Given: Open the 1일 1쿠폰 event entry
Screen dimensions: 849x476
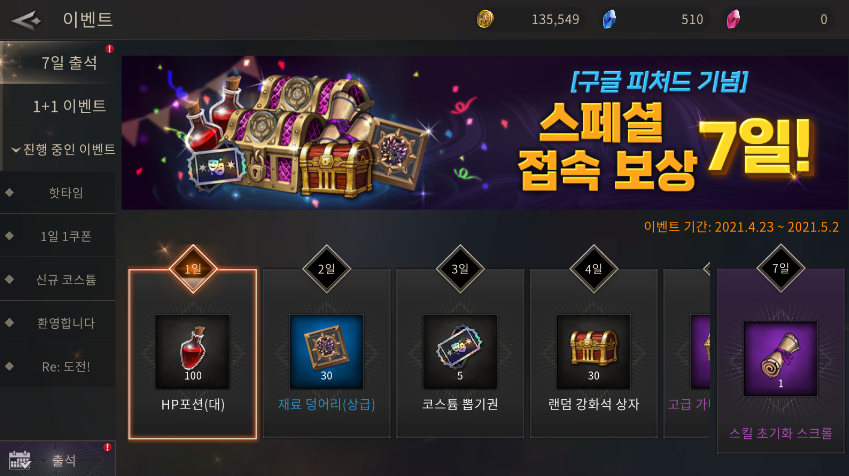Looking at the screenshot, I should (x=58, y=236).
